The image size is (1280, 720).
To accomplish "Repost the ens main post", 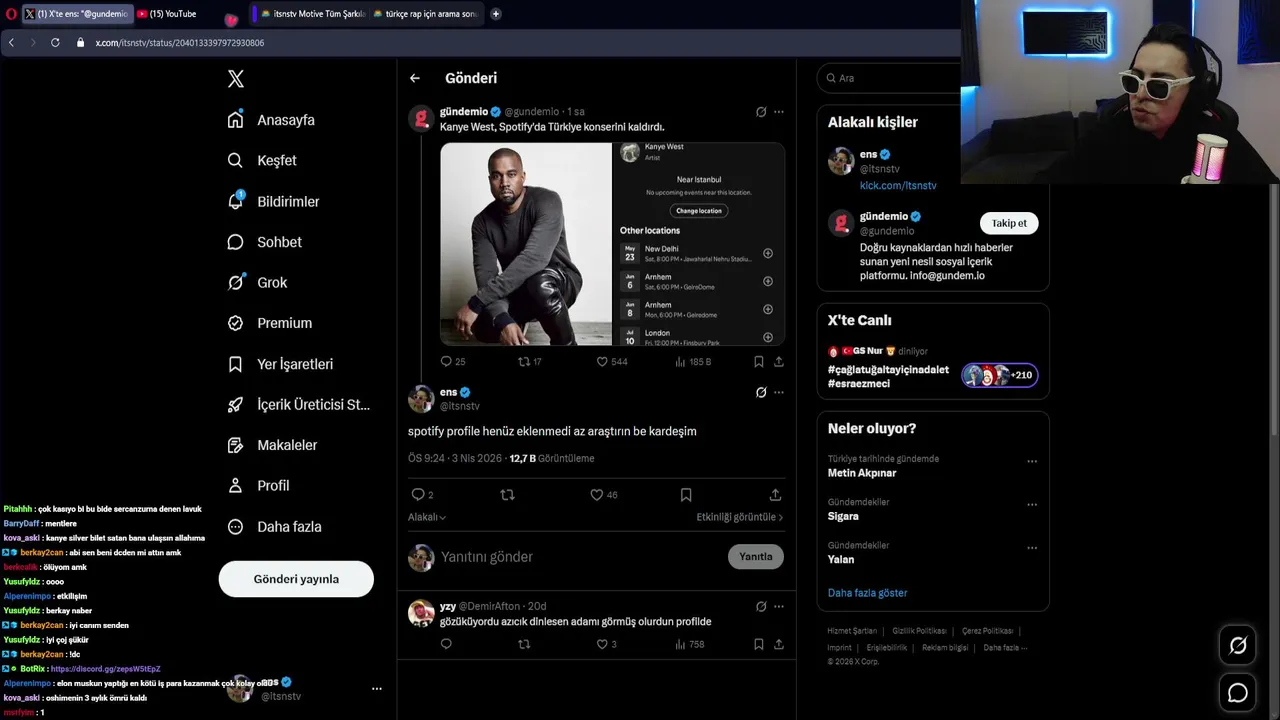I will (507, 495).
